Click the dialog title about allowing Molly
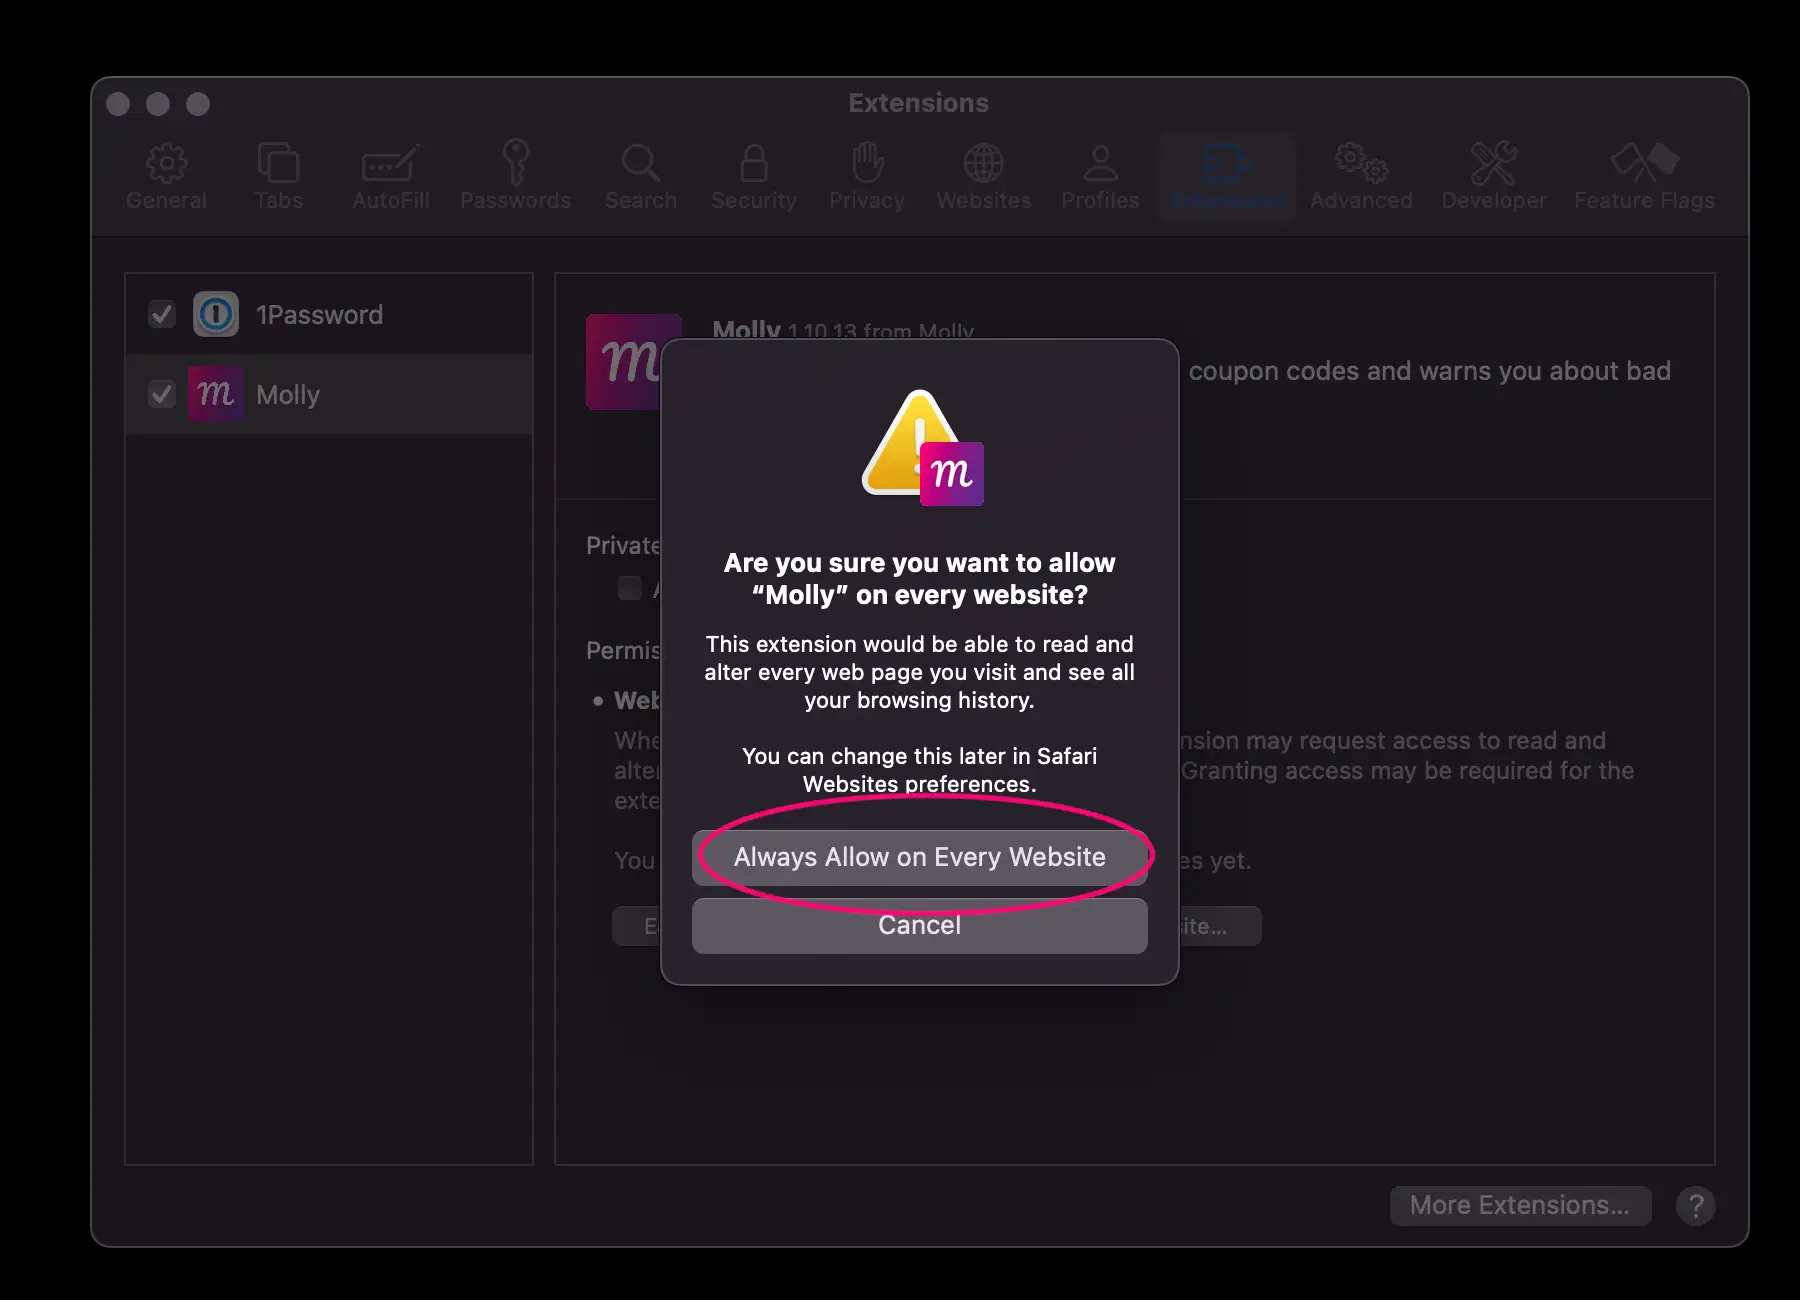 pos(919,579)
